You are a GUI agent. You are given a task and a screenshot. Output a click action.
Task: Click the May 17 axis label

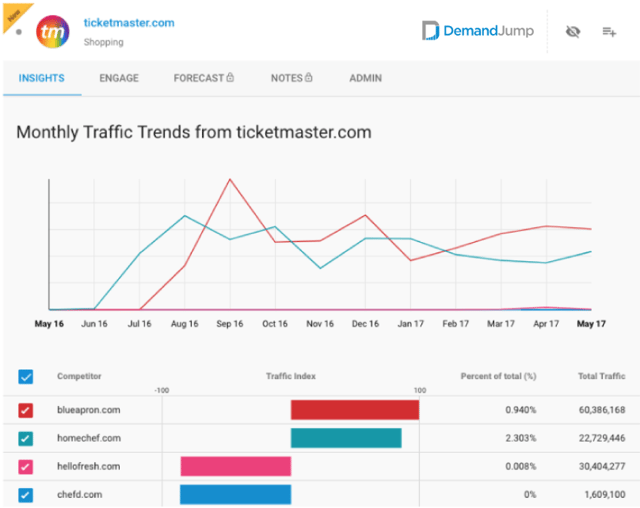[x=591, y=324]
